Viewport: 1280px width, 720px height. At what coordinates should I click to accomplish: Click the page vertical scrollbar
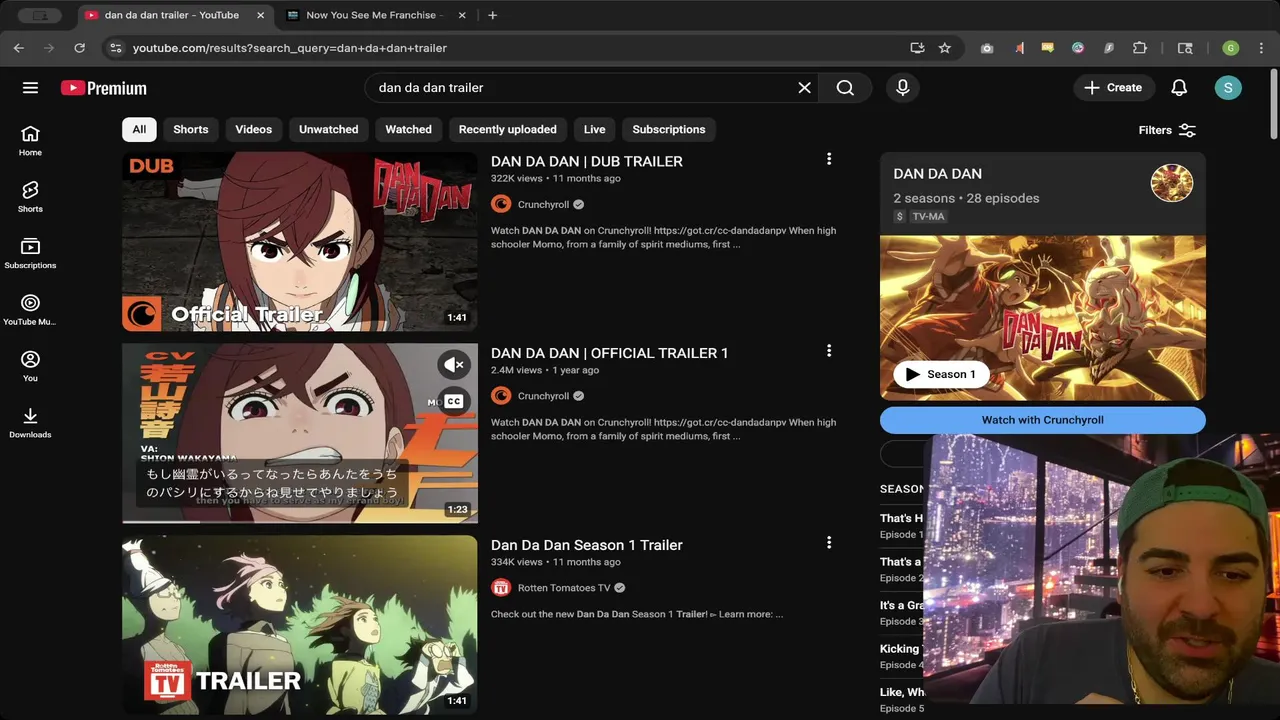1274,104
